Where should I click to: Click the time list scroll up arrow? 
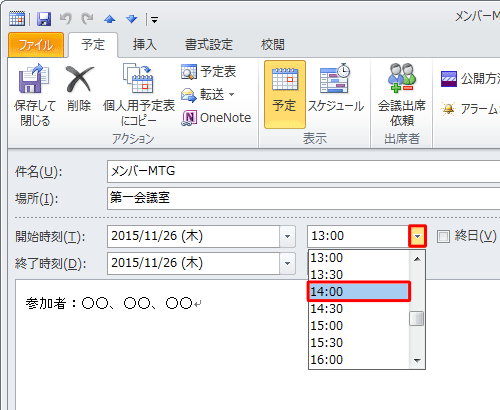[x=417, y=259]
